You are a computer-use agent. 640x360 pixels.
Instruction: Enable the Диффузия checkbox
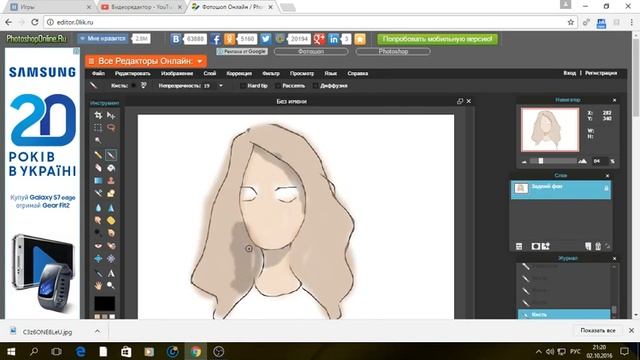pyautogui.click(x=316, y=86)
